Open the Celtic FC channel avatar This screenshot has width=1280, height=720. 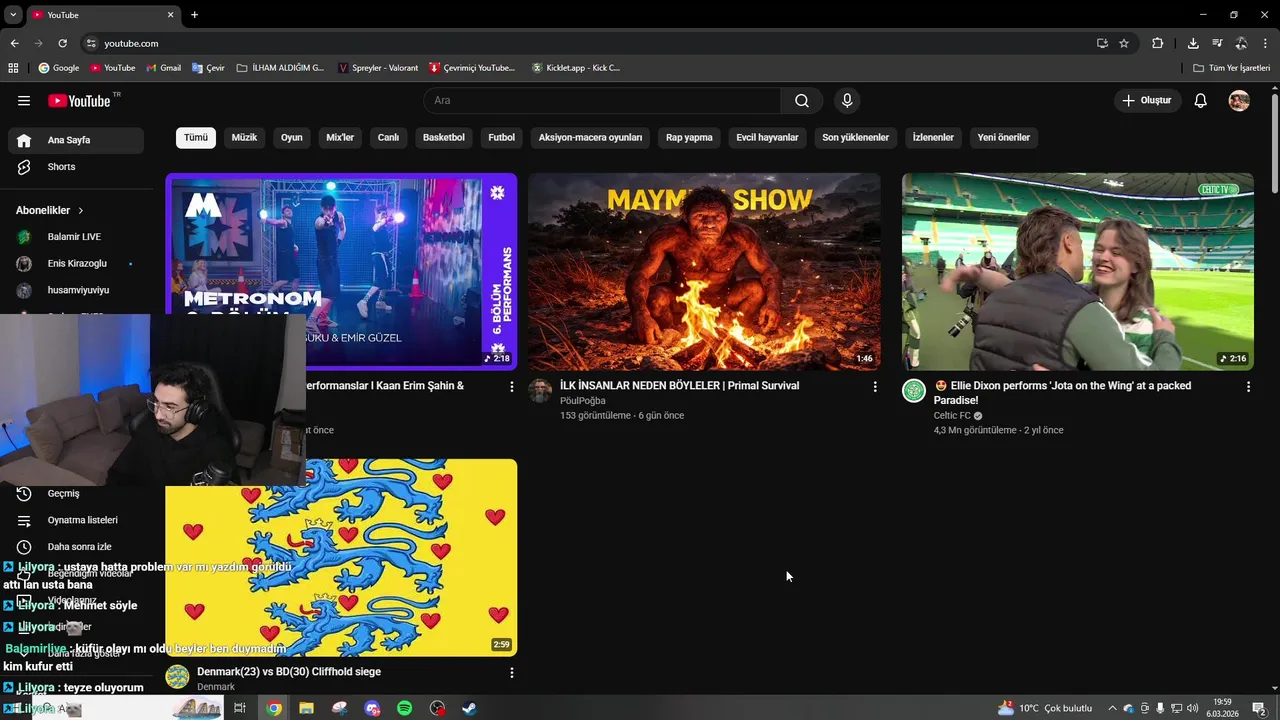click(x=914, y=391)
